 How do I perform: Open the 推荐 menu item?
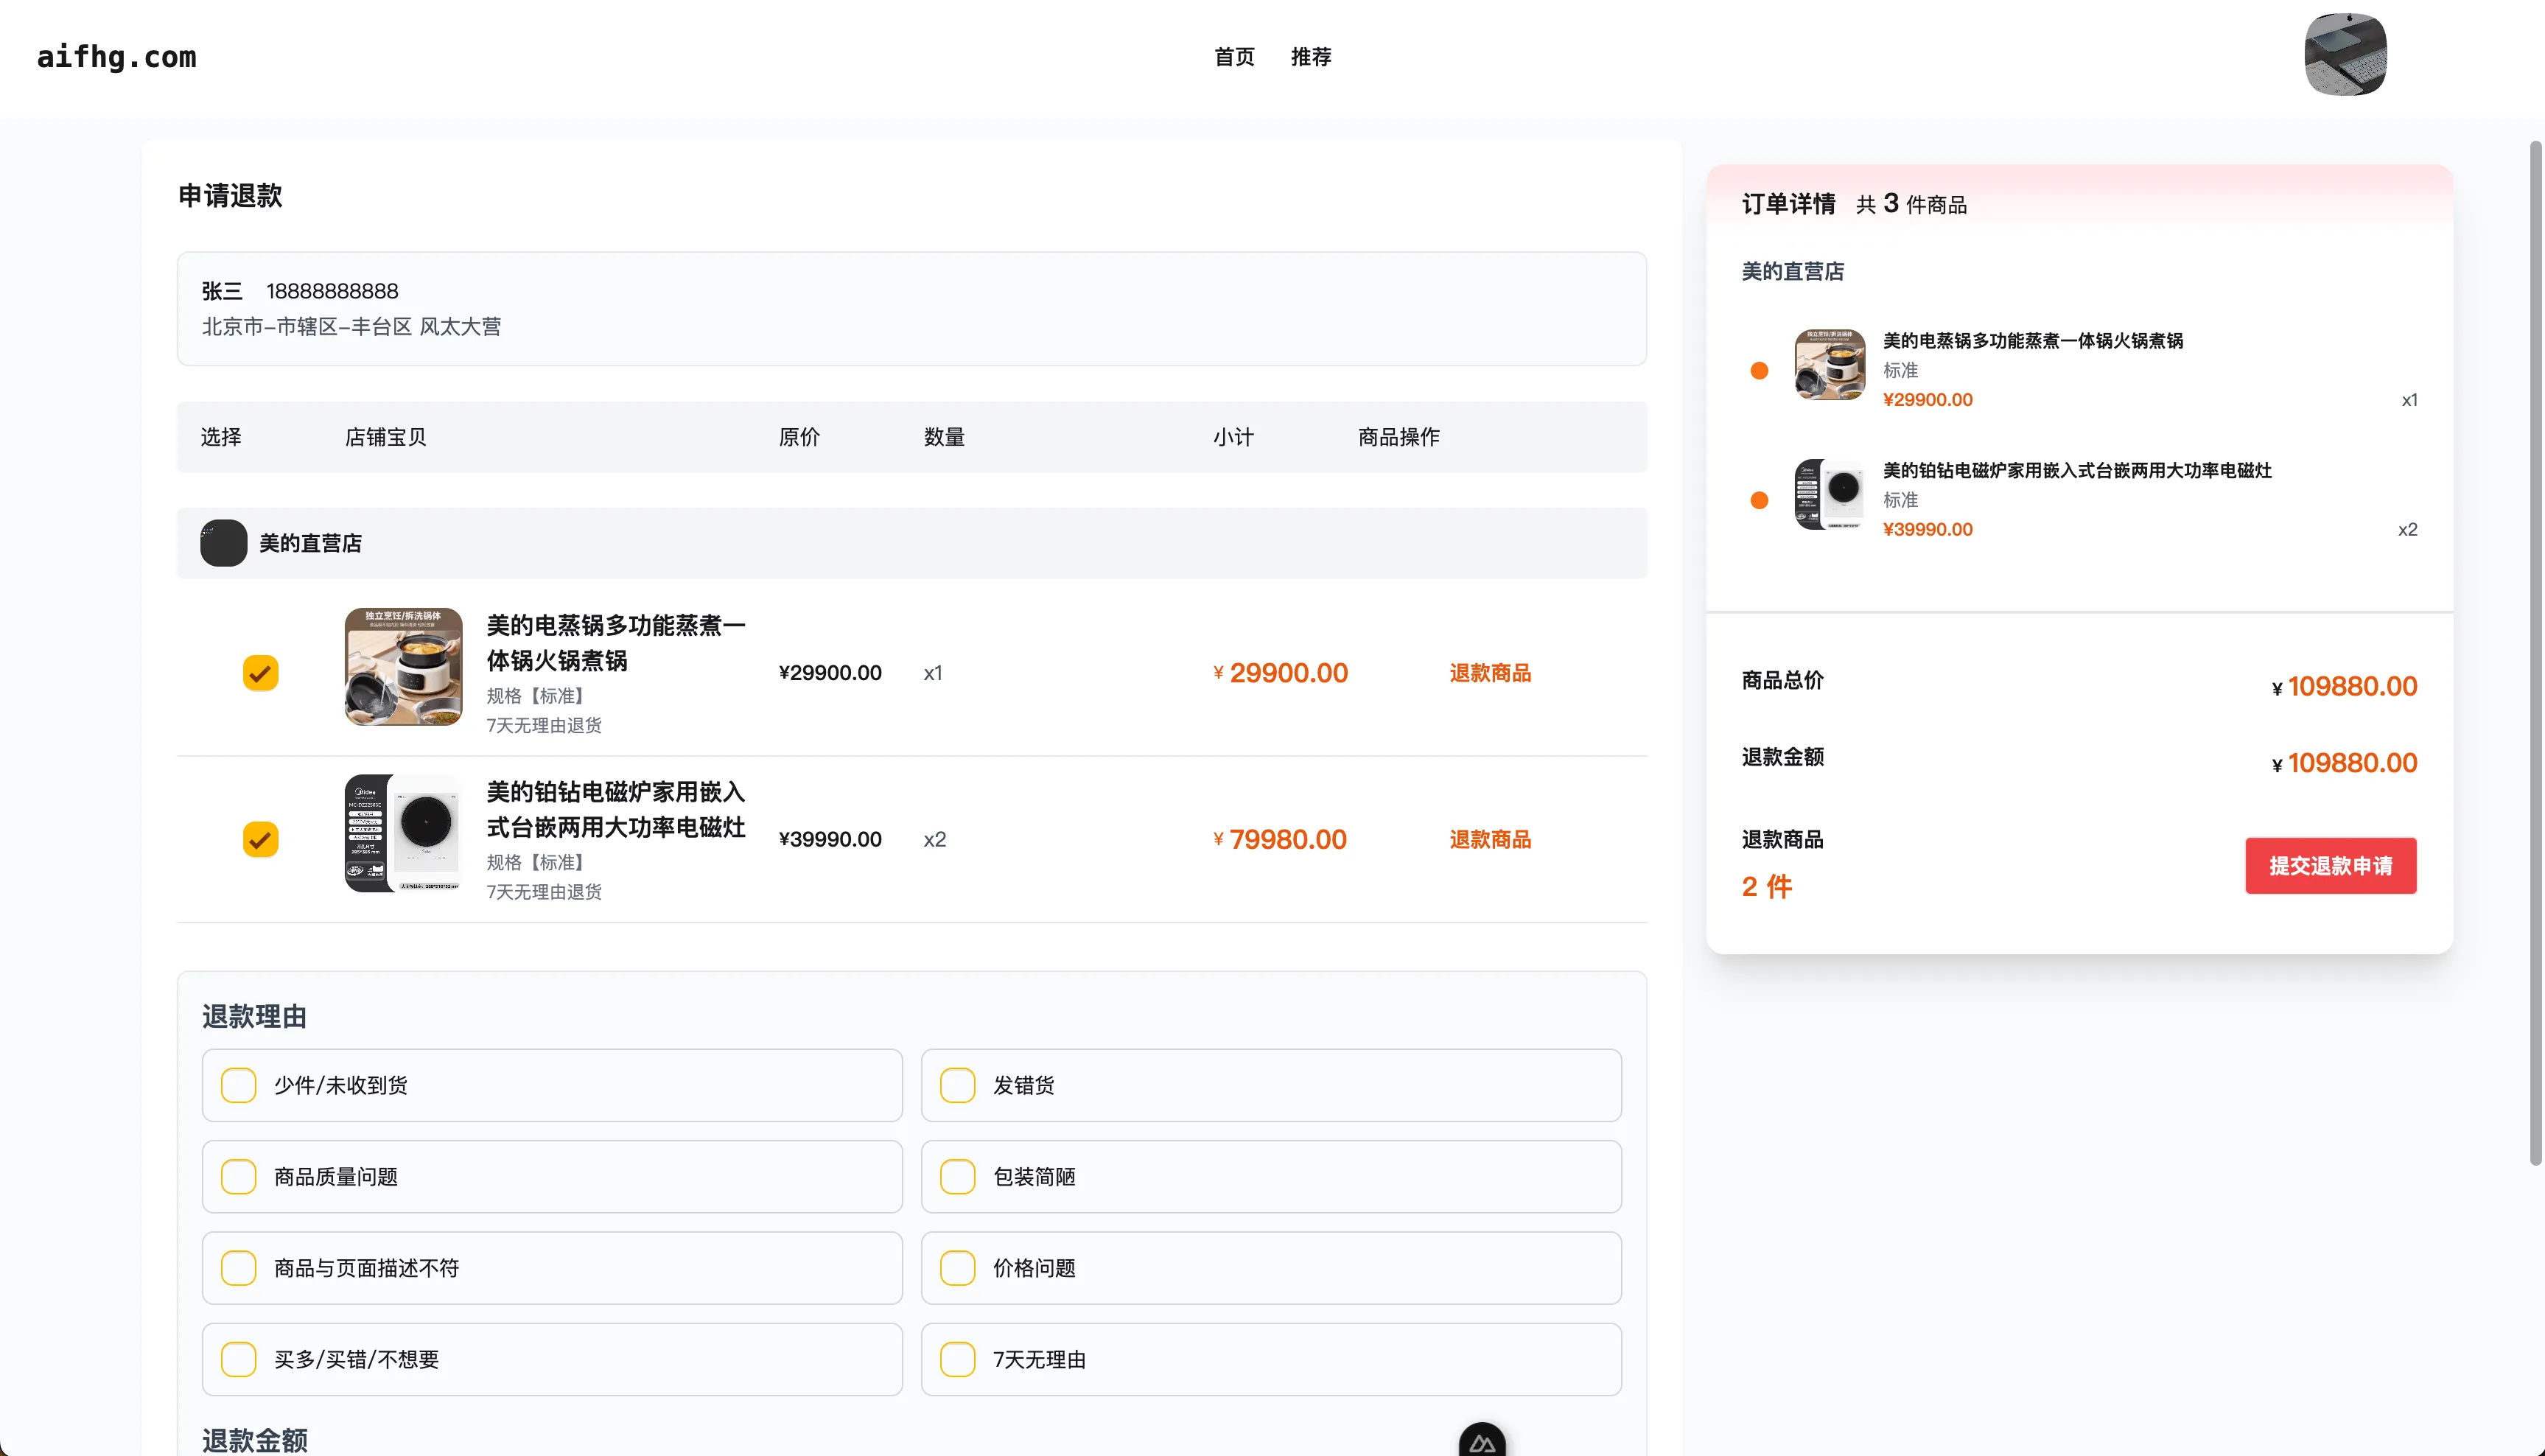click(x=1311, y=57)
